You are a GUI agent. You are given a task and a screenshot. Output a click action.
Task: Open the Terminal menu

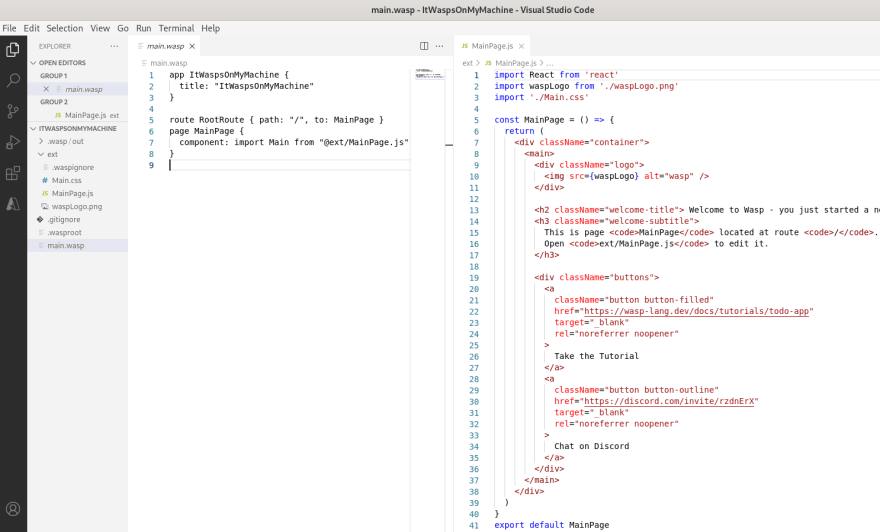pos(176,28)
